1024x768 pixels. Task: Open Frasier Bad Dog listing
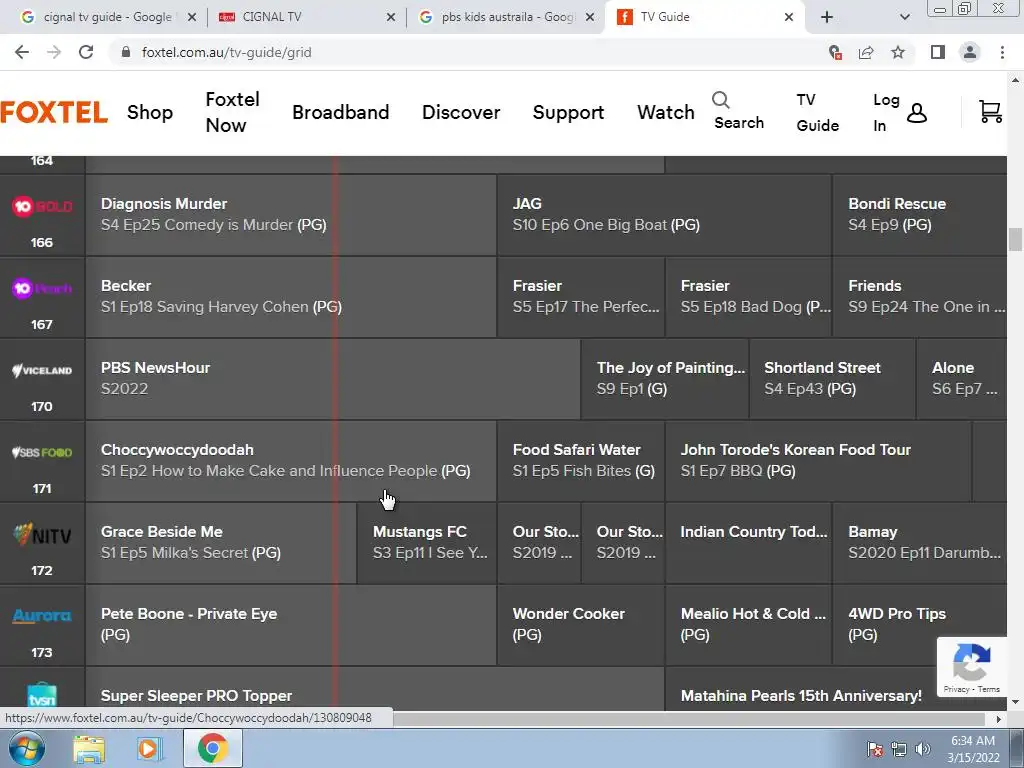click(748, 297)
